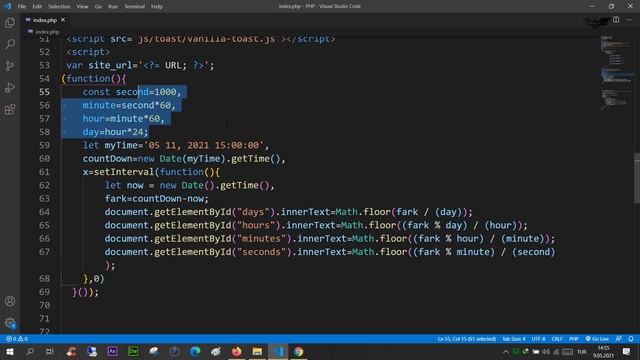Click "countDown=new Date" on line 60
Image resolution: width=640 pixels, height=360 pixels.
coord(132,159)
